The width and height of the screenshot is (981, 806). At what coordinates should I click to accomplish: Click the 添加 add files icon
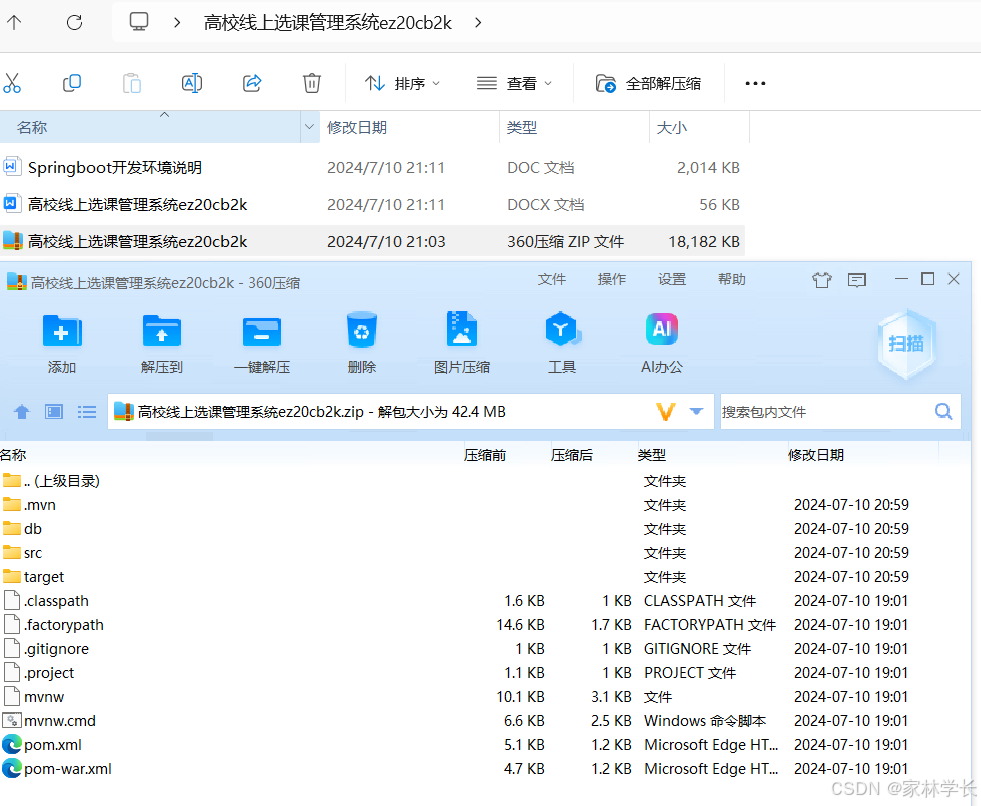click(61, 344)
